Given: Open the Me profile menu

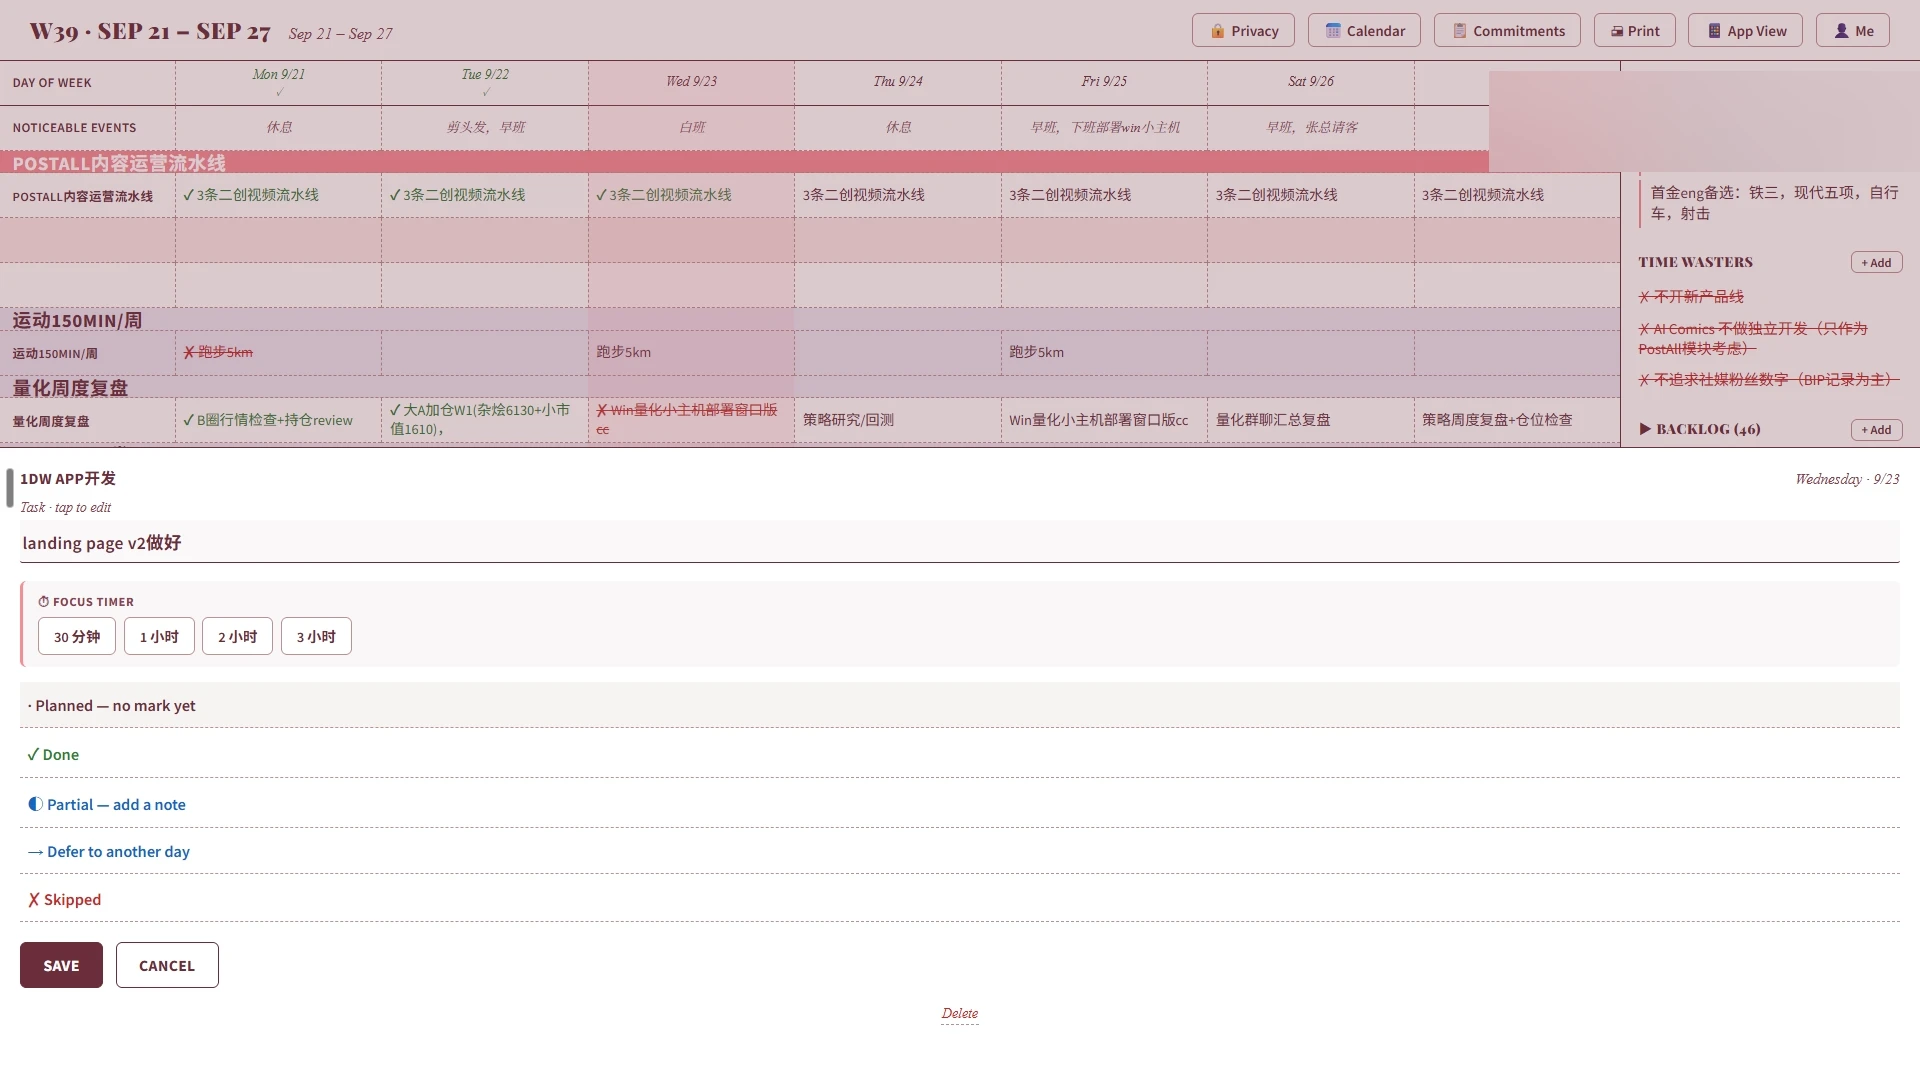Looking at the screenshot, I should pos(1853,30).
